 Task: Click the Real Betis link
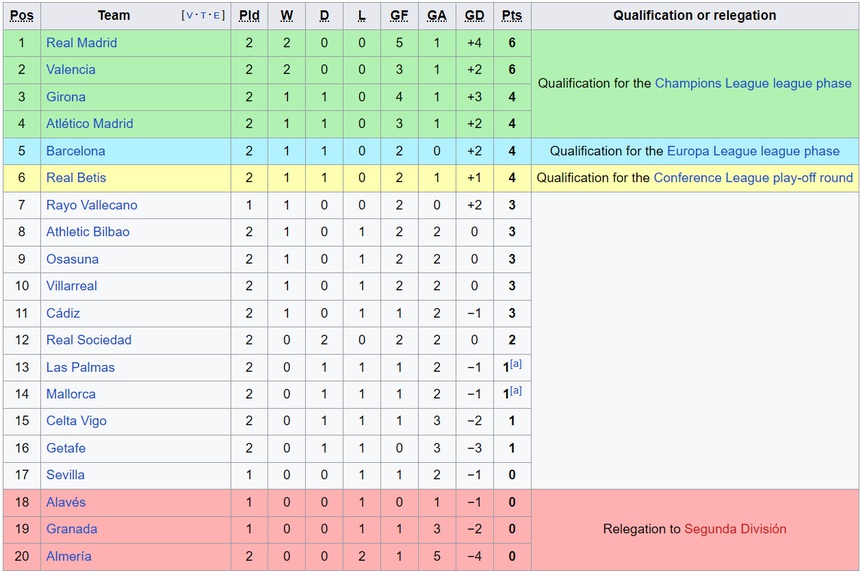[x=76, y=178]
